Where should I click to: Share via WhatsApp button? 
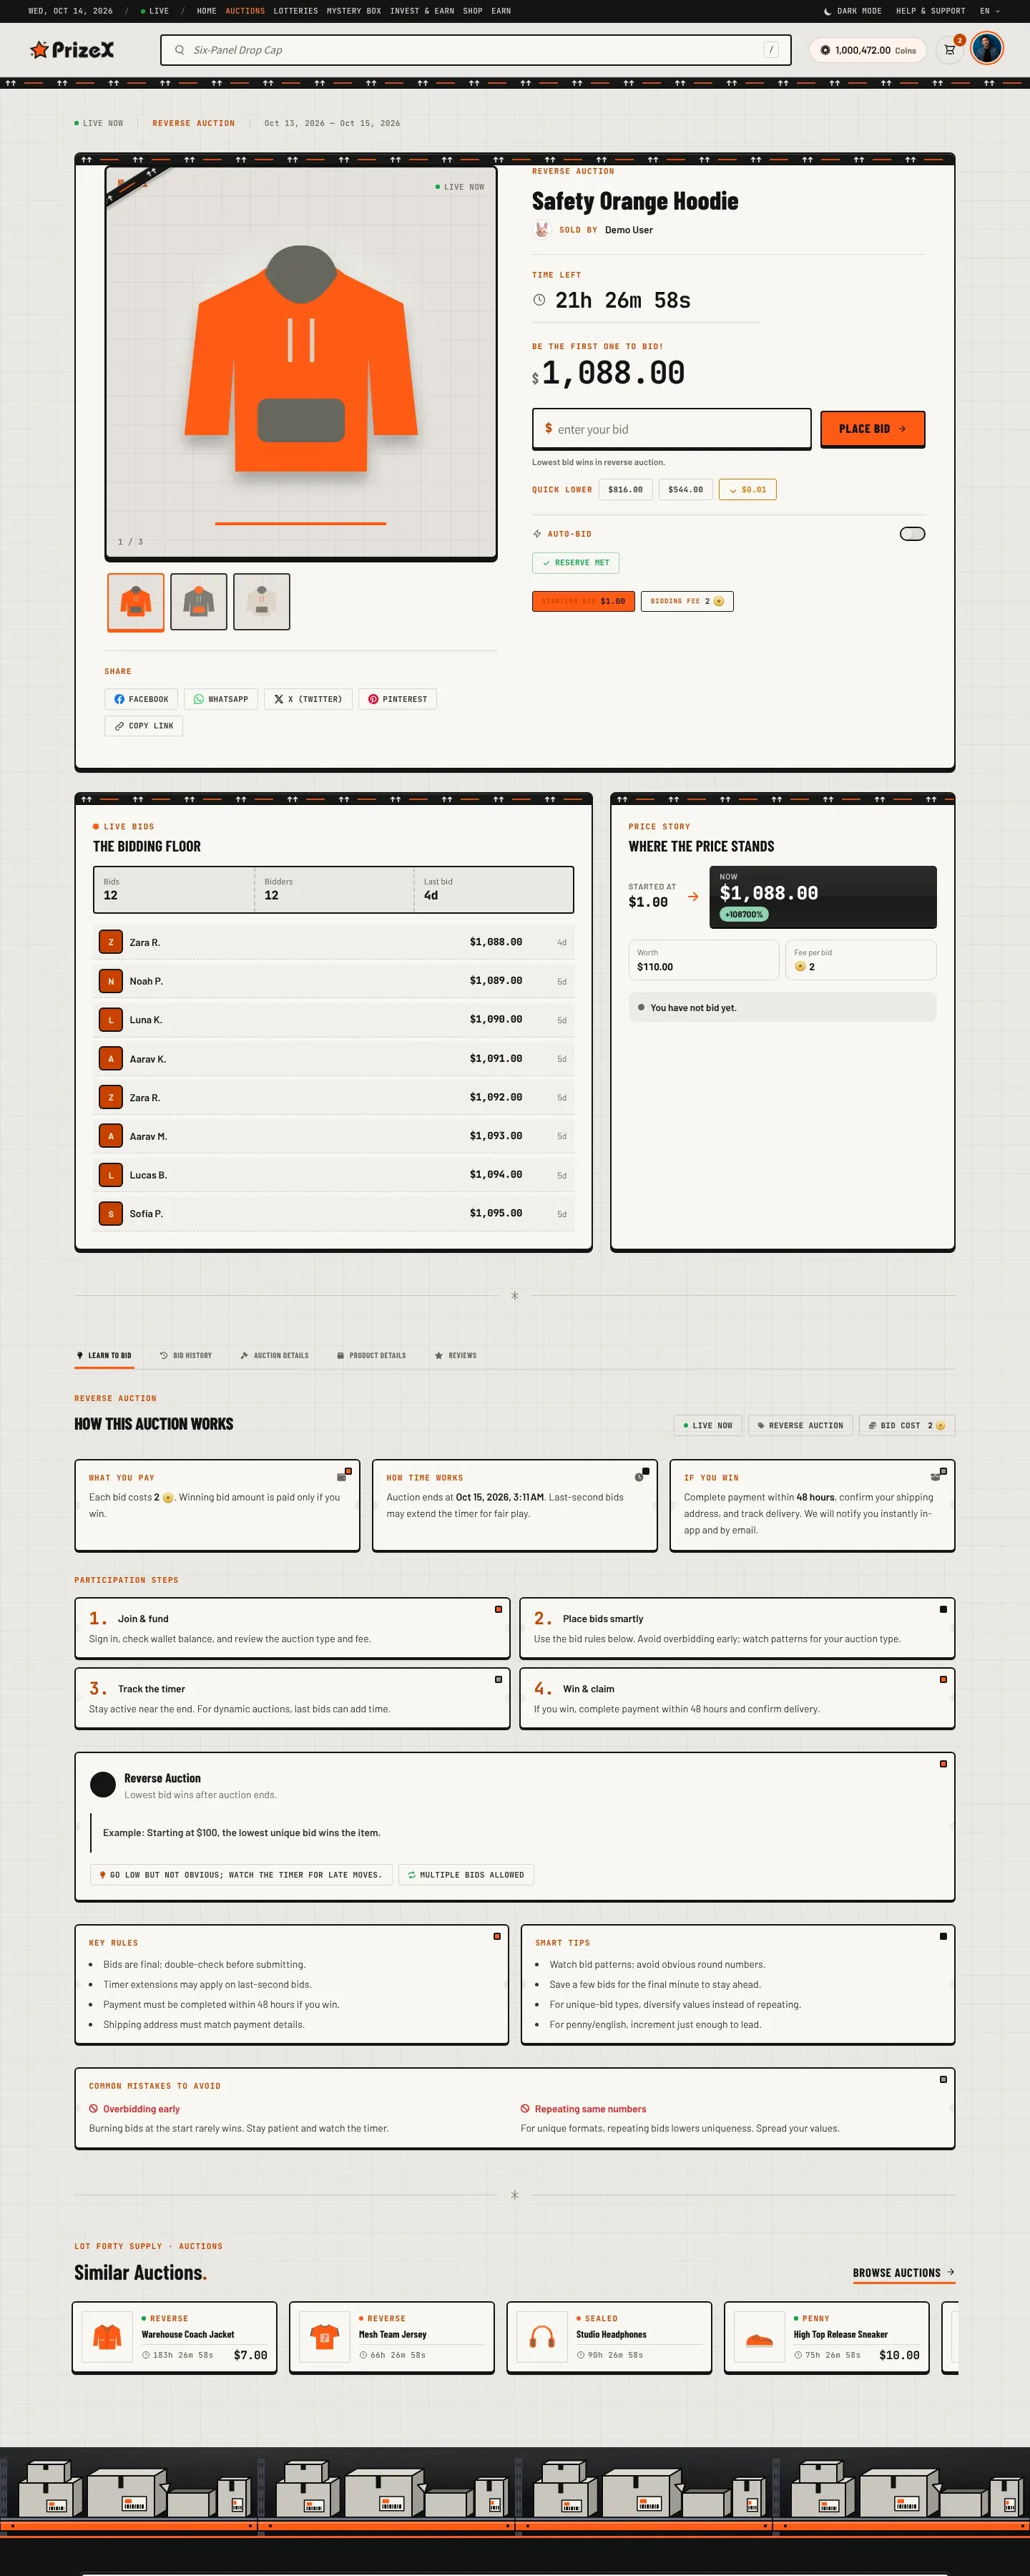click(x=221, y=699)
